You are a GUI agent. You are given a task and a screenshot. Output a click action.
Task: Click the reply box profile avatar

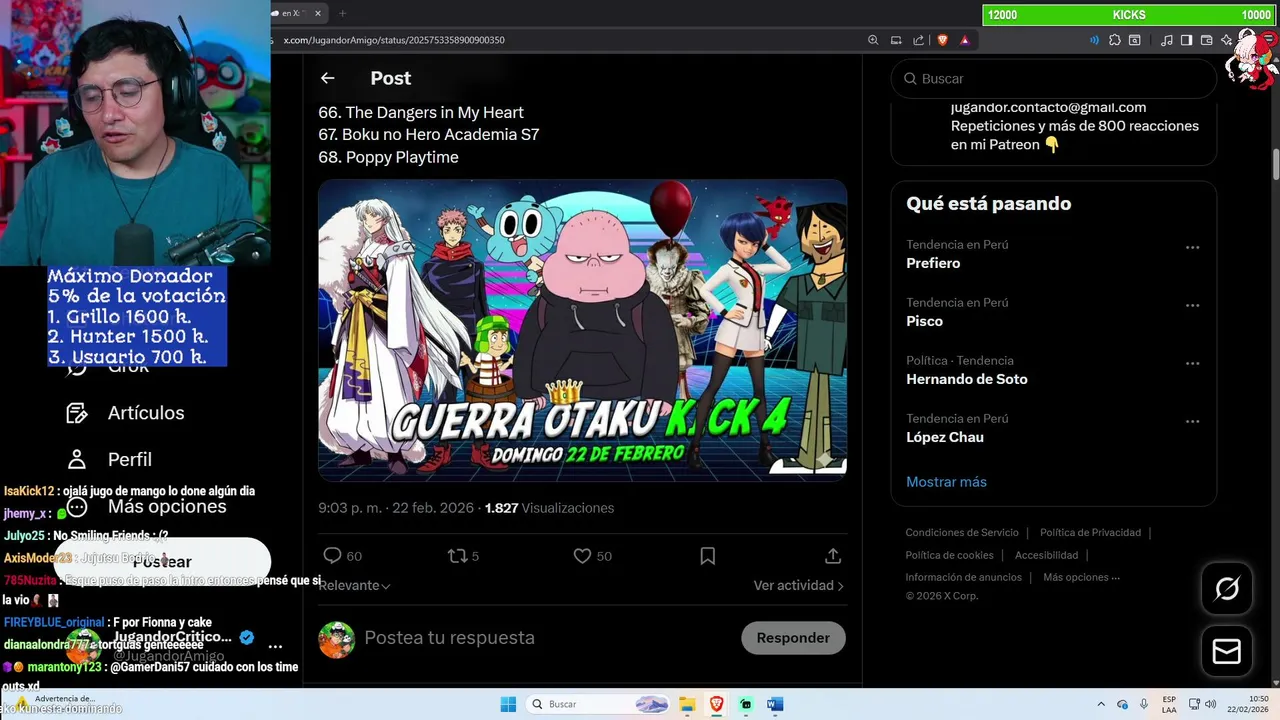[x=336, y=639]
